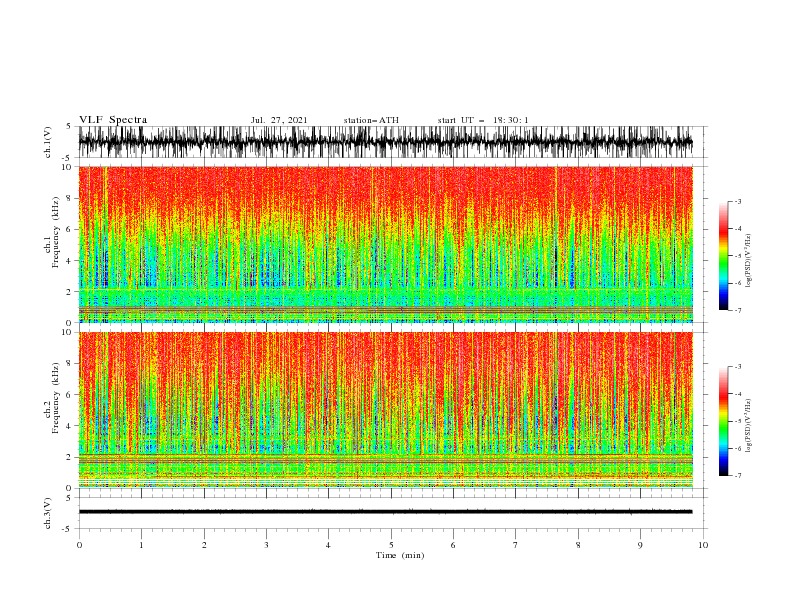Click time axis tick label '0'
792x612 pixels.
click(79, 545)
